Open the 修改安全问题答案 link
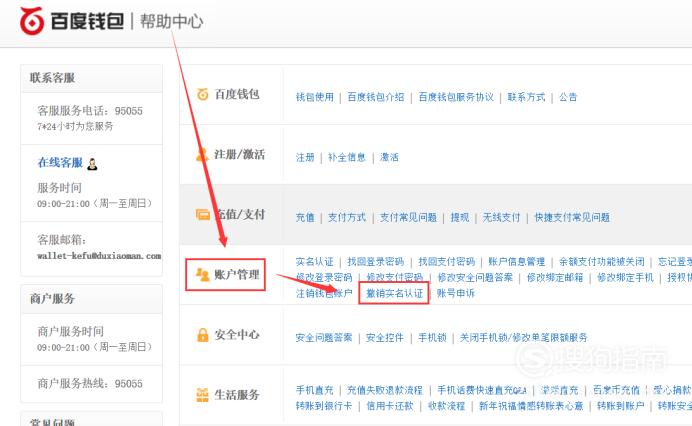 (x=475, y=277)
